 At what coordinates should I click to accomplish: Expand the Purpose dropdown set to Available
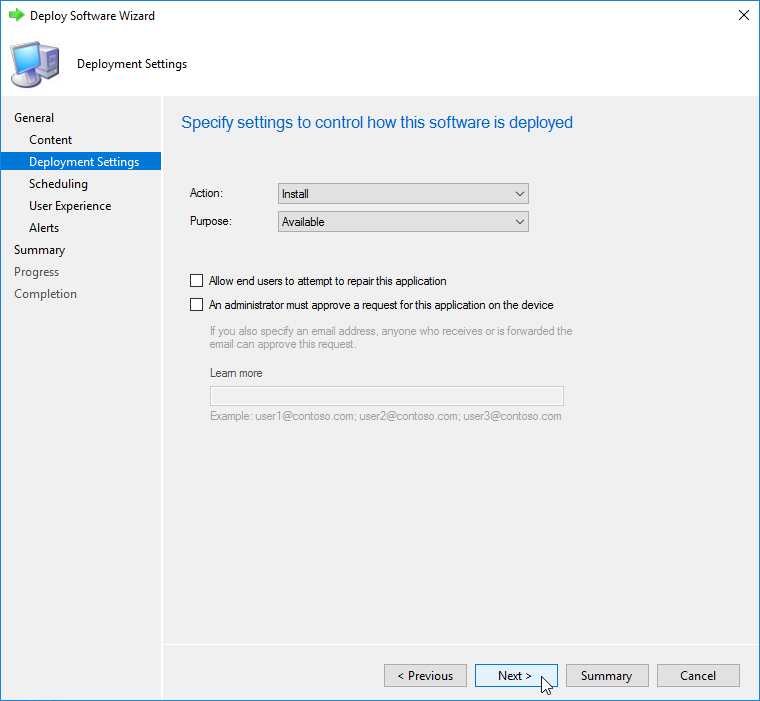tap(403, 222)
